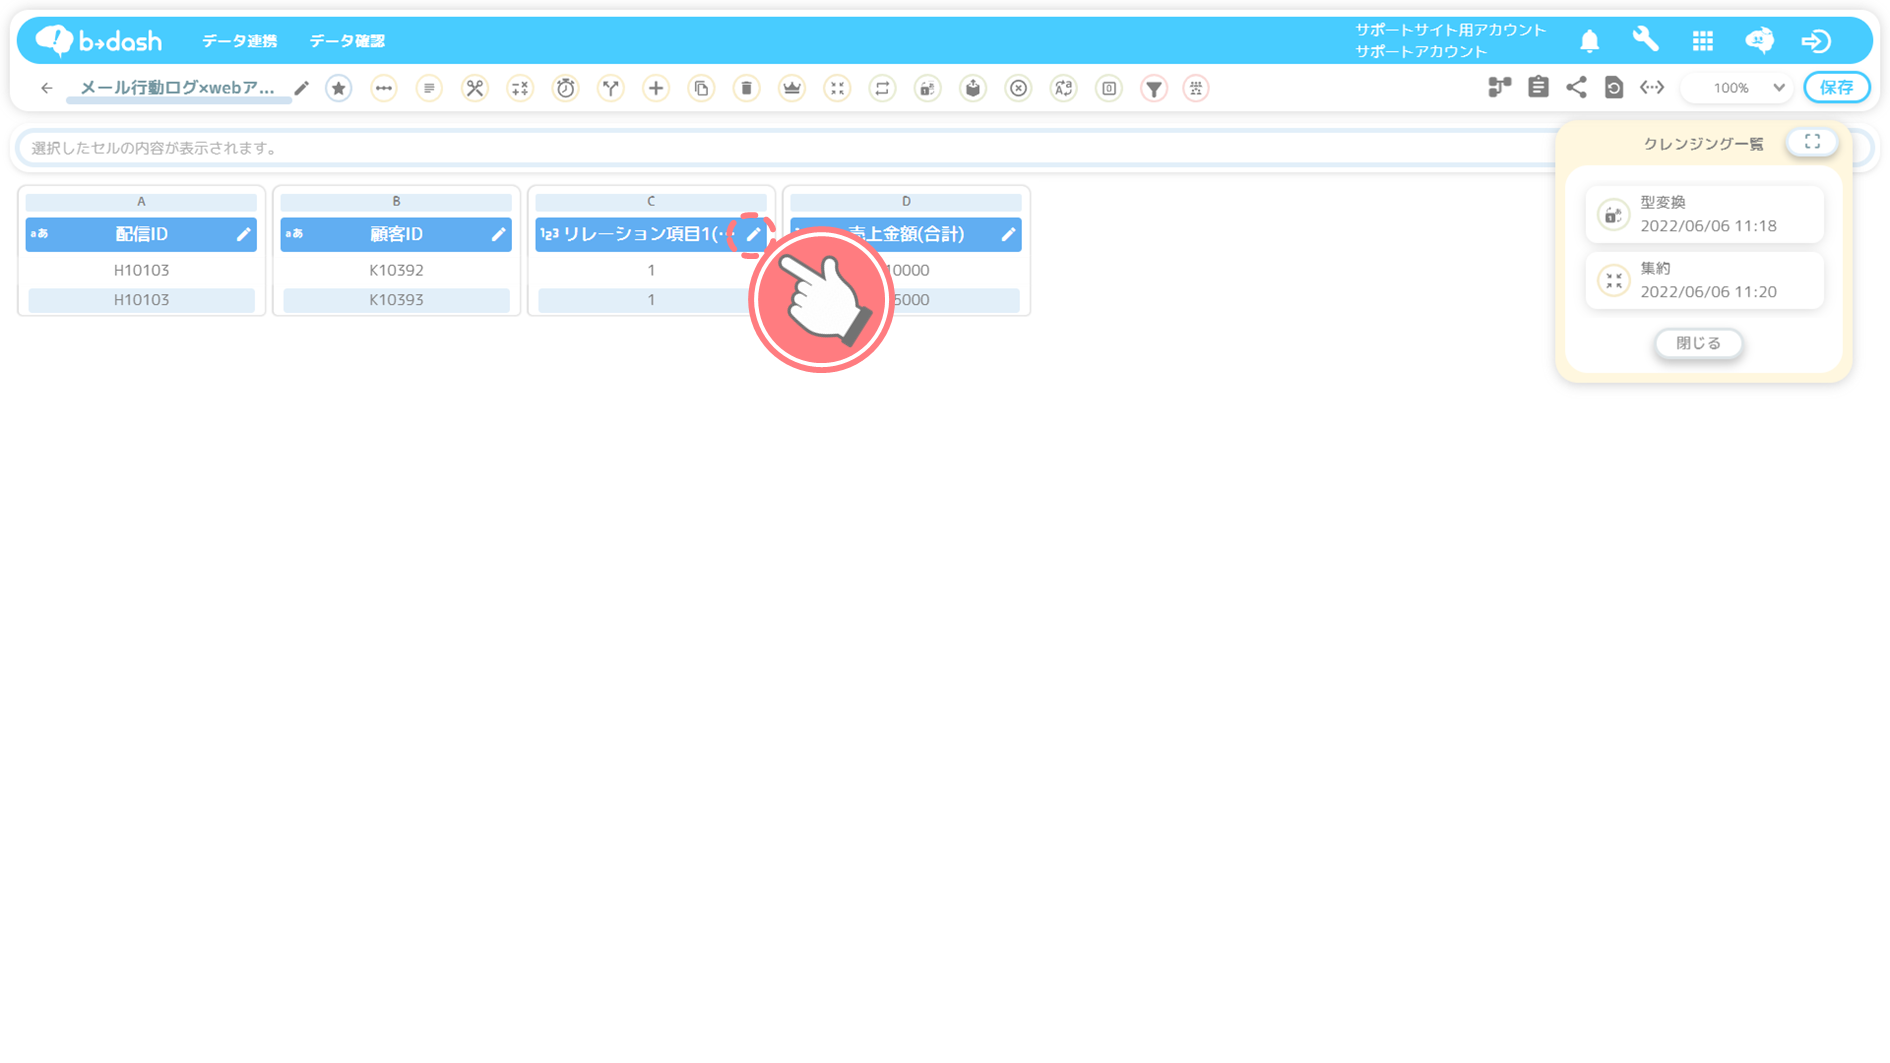Select column letter B
Screen dimensions: 1890x1063
click(x=396, y=201)
